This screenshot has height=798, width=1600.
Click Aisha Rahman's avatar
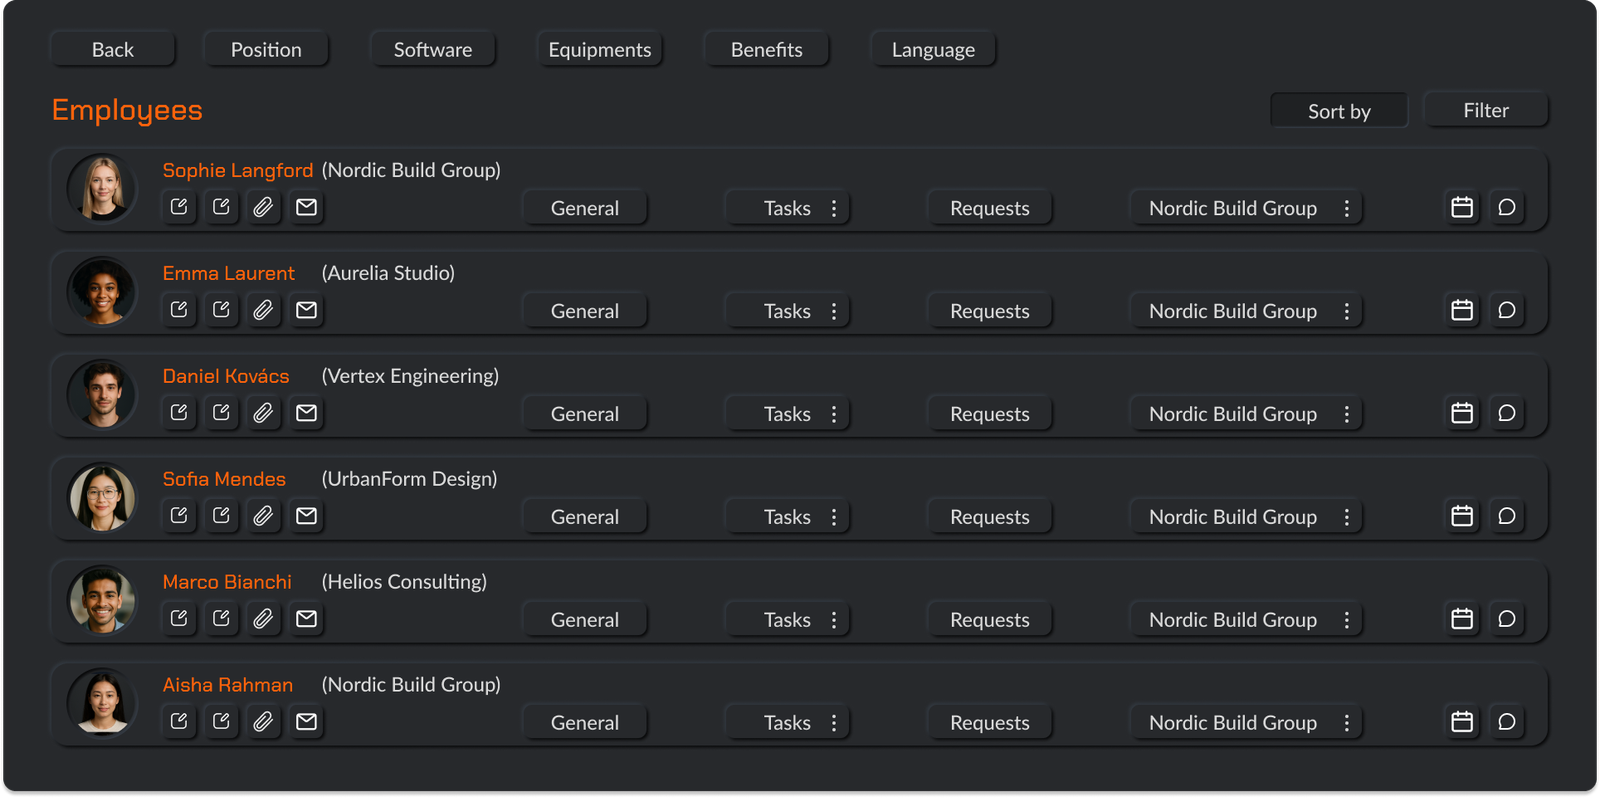point(102,703)
